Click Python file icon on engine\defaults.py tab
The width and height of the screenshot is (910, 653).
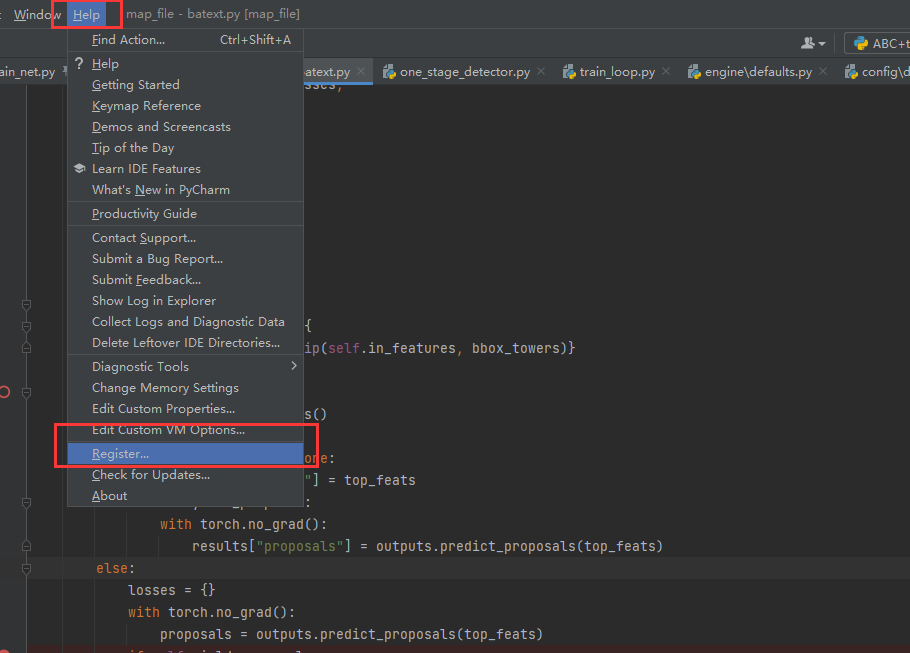(x=694, y=71)
